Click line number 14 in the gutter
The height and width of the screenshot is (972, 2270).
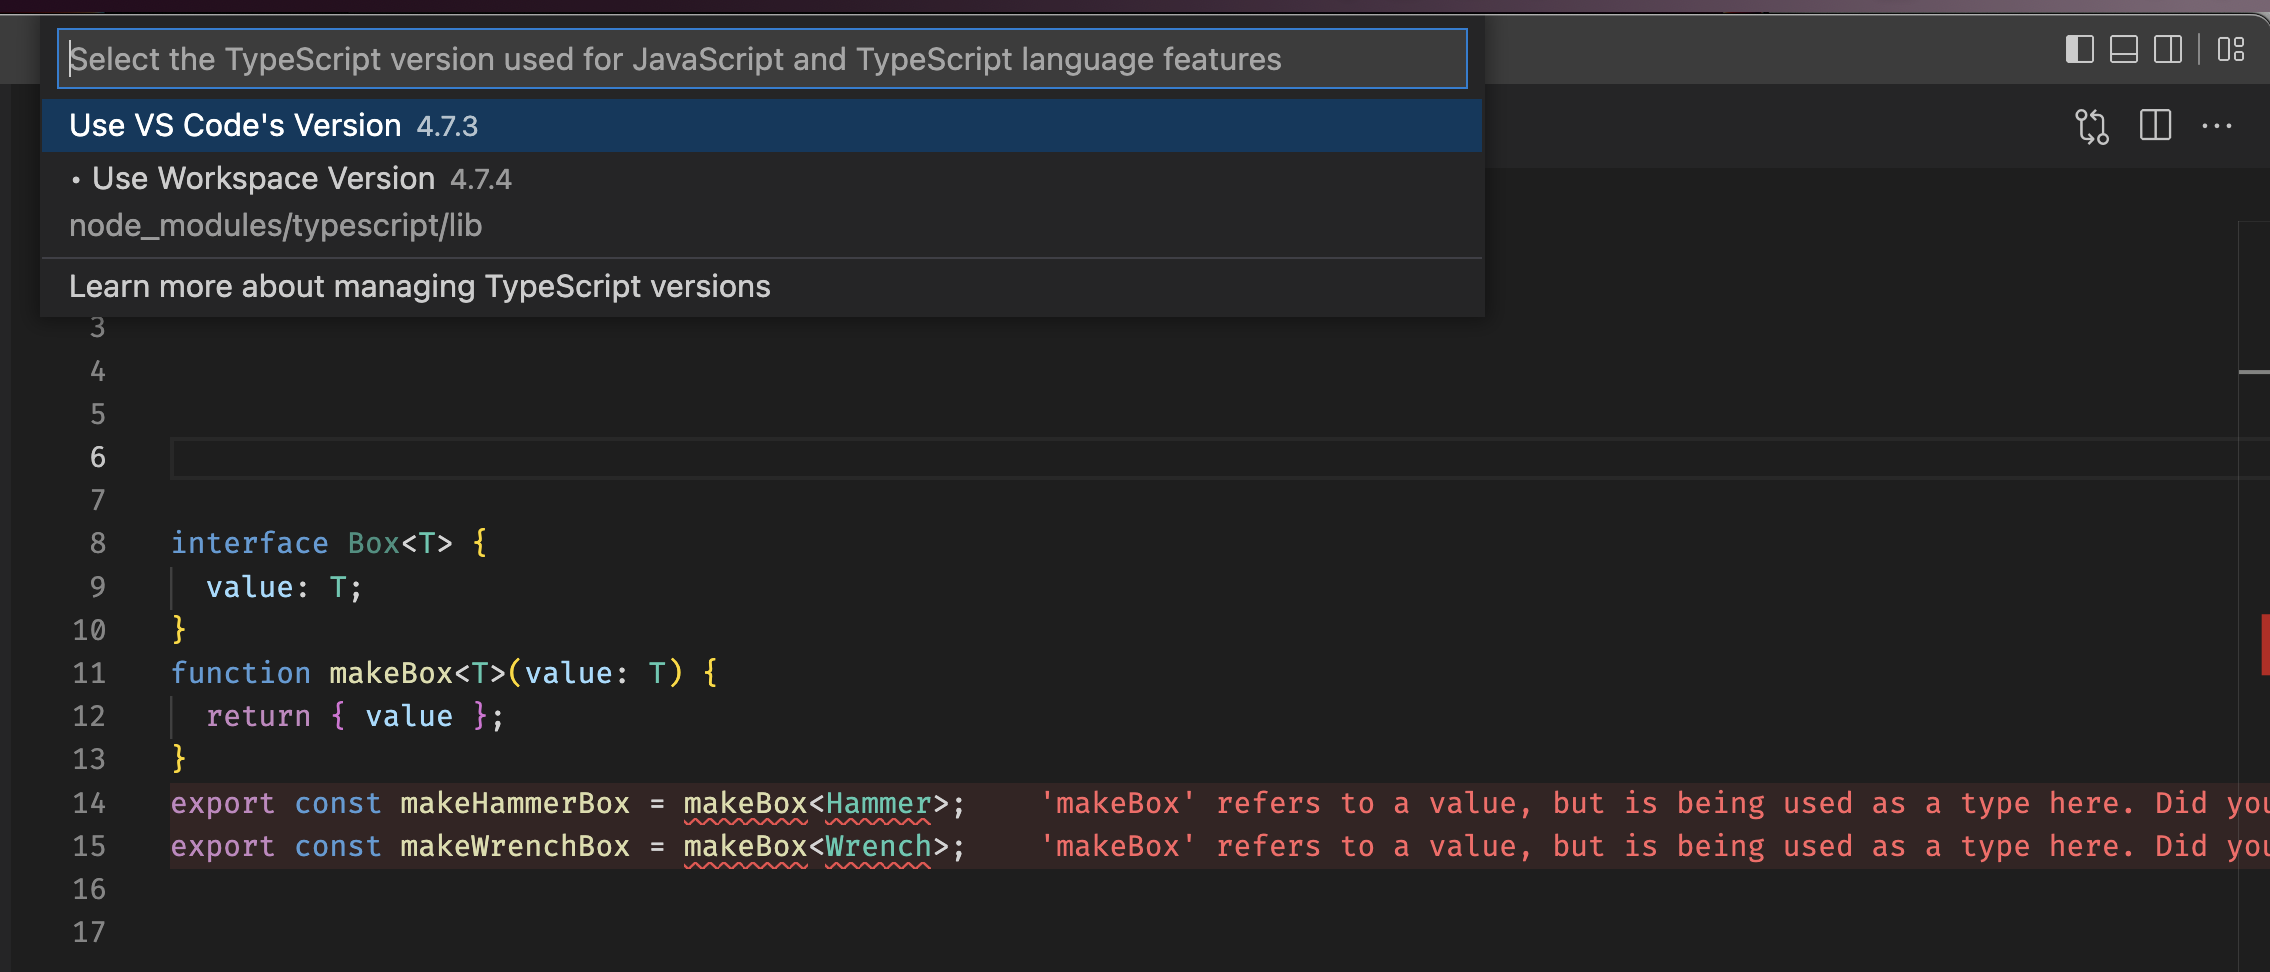pos(89,803)
